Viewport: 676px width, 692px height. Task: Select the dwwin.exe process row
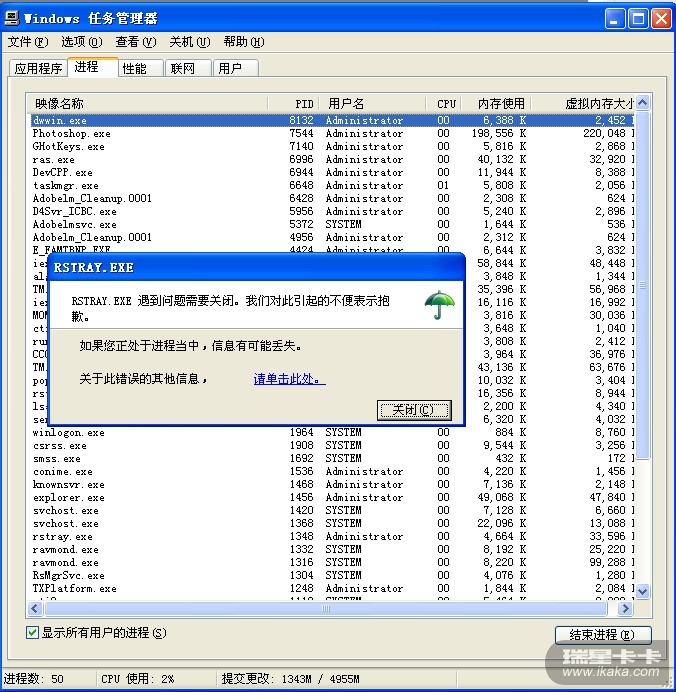click(x=332, y=120)
